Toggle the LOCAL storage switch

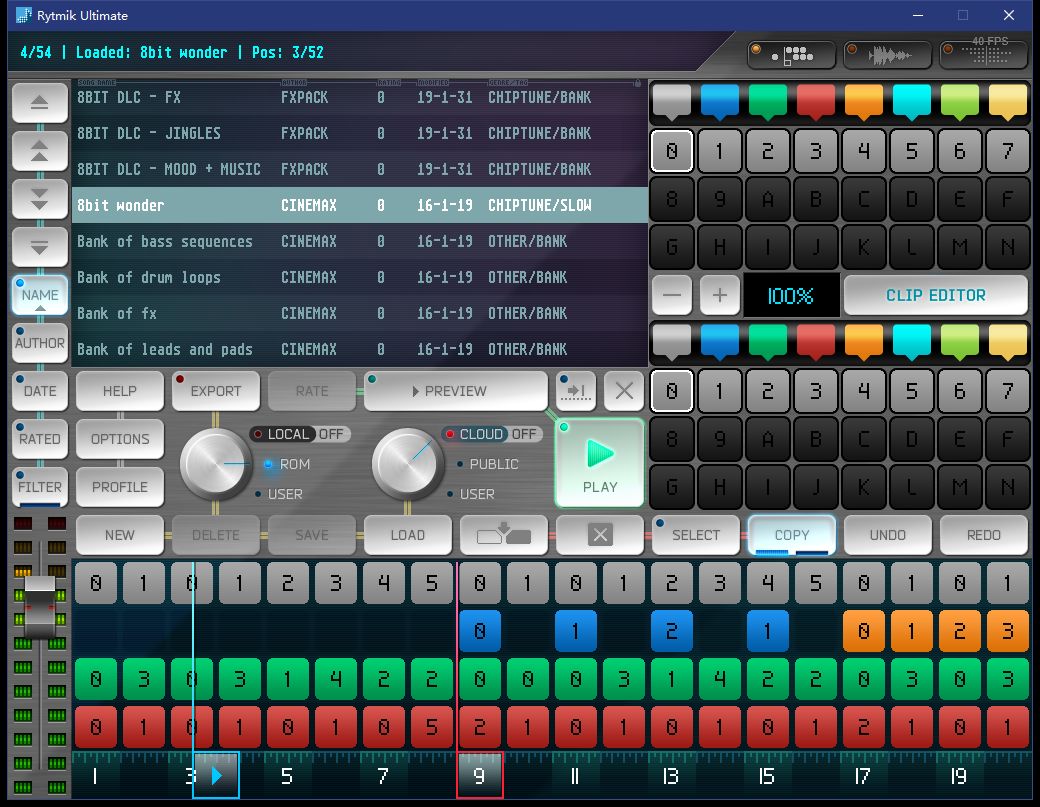pyautogui.click(x=300, y=434)
